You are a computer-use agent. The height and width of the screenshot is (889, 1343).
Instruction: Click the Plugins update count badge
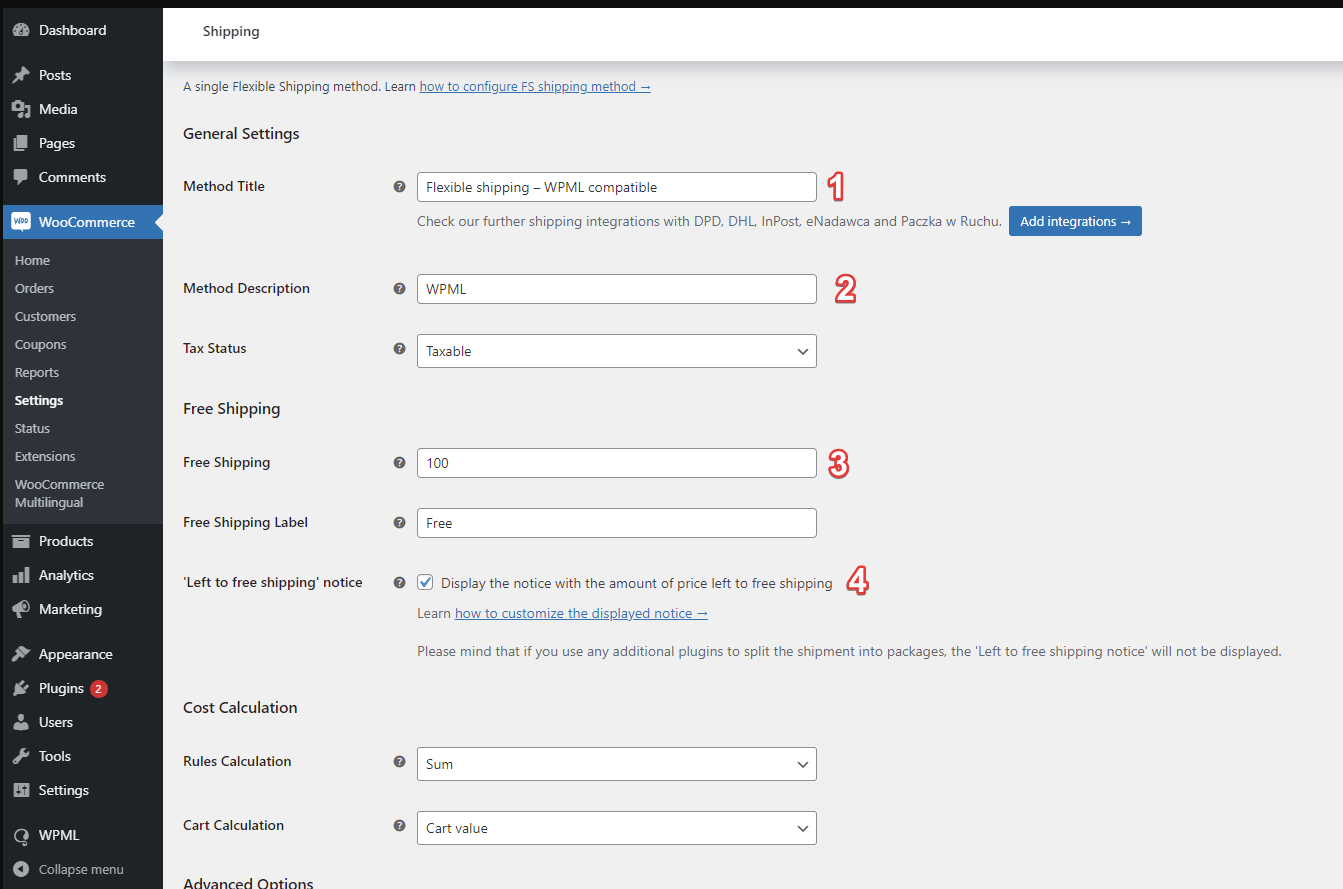pyautogui.click(x=98, y=688)
